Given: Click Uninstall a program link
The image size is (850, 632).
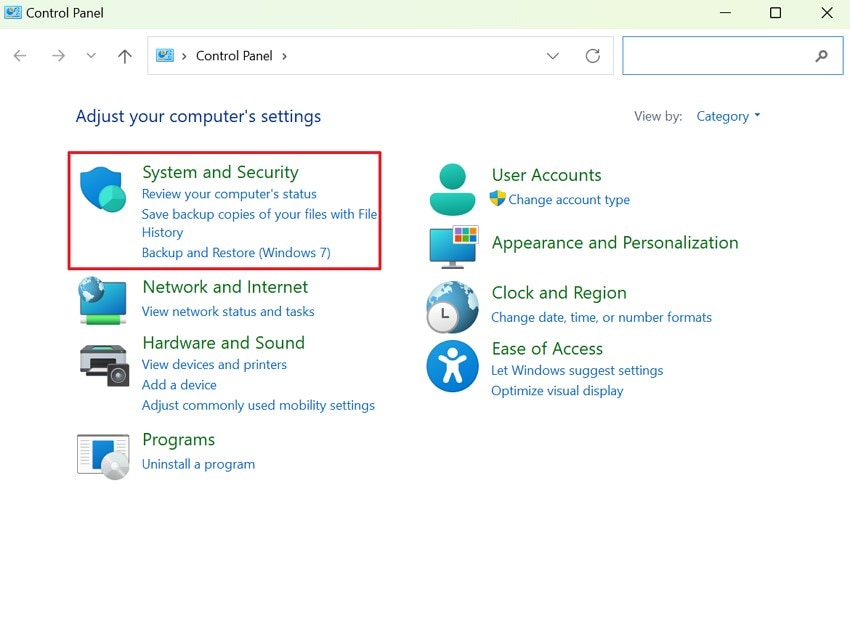Looking at the screenshot, I should click(198, 465).
